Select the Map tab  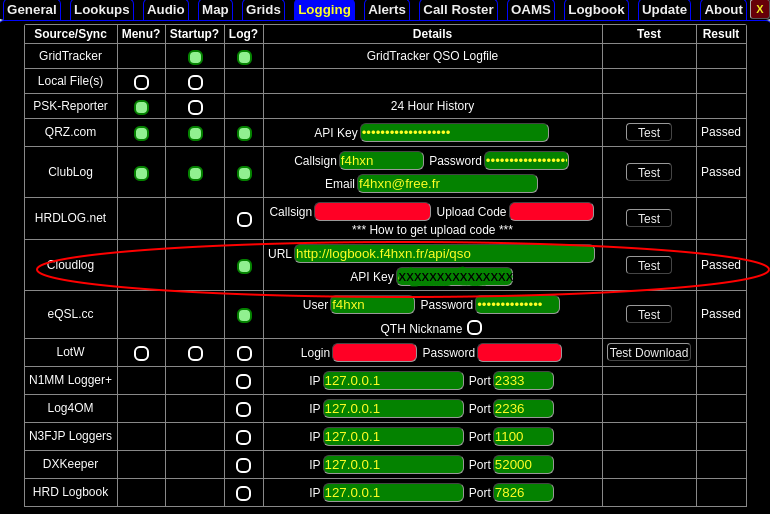(x=215, y=10)
